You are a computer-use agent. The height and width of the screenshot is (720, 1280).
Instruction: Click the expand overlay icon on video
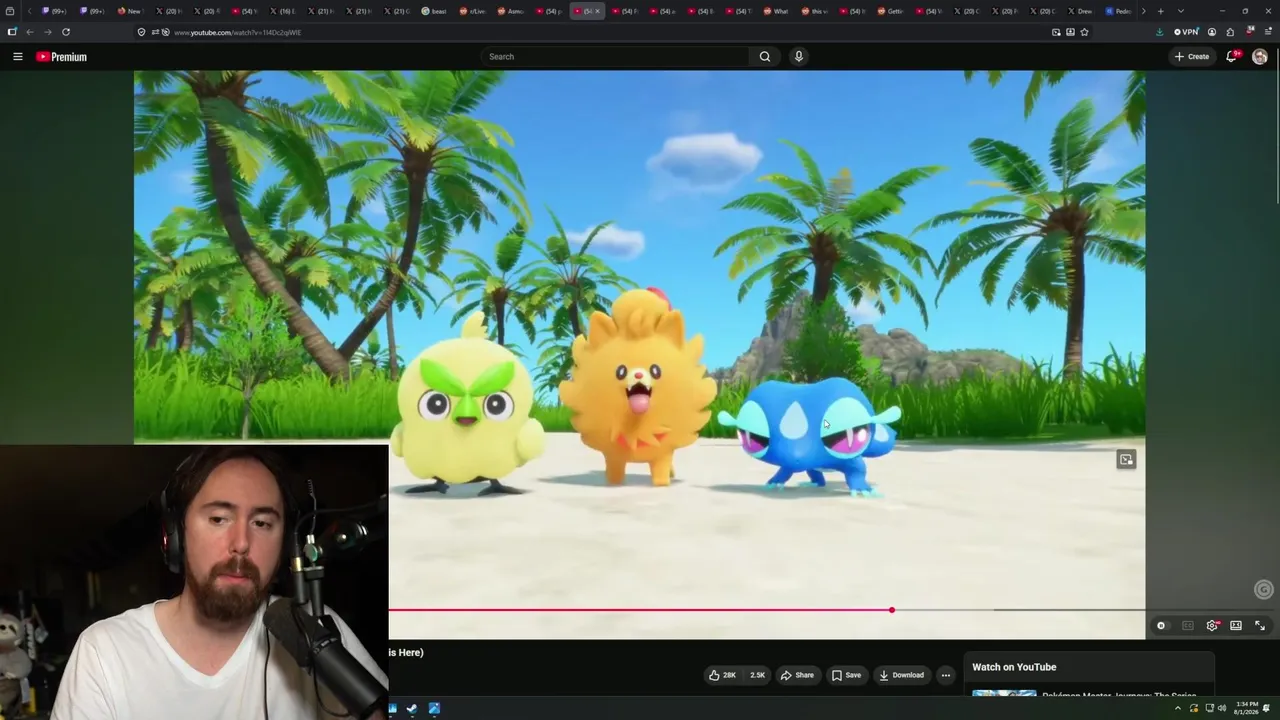(1126, 459)
